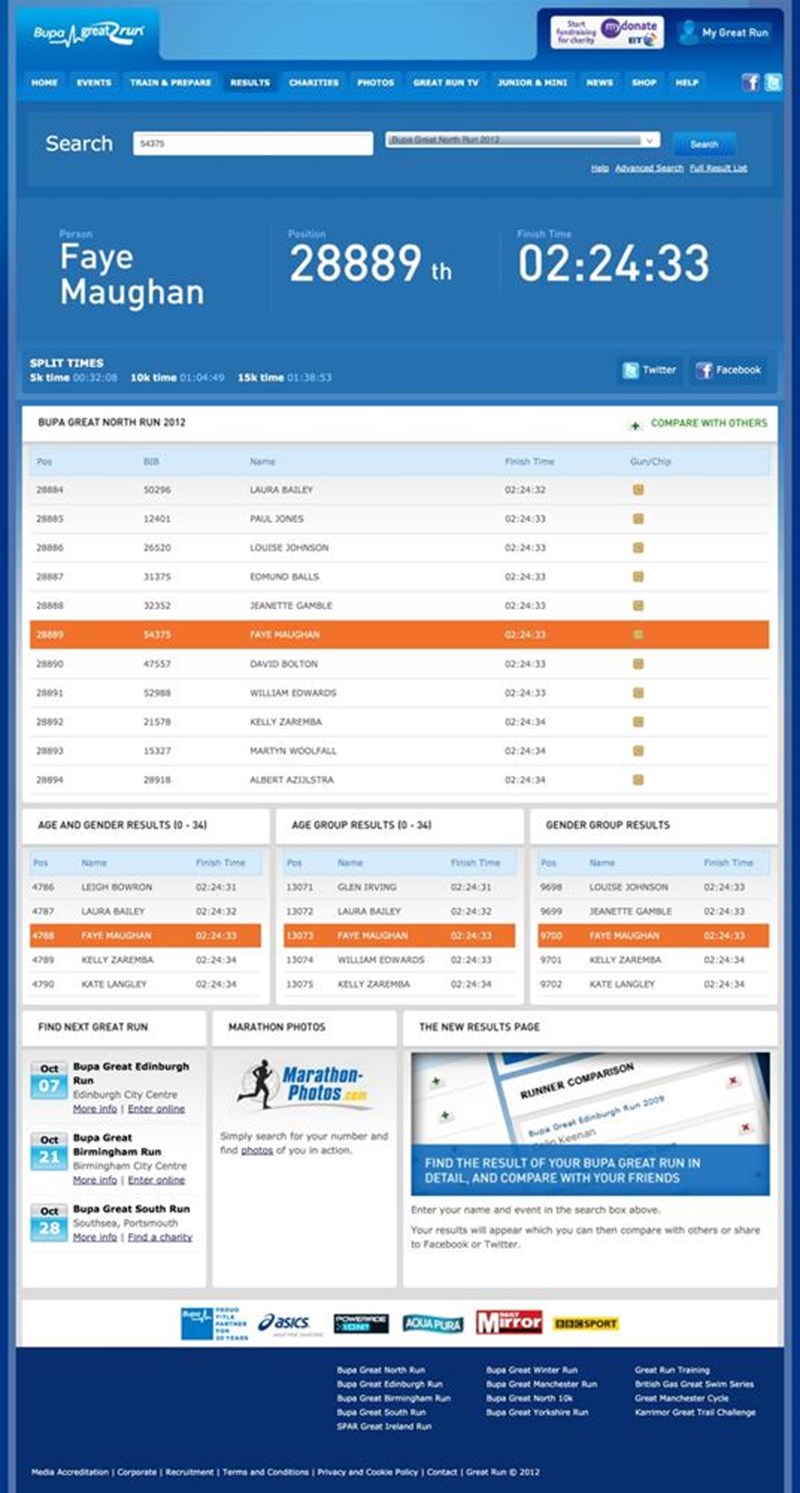Click Kate Langley in Gender Group Results
800x1493 pixels.
(x=620, y=984)
